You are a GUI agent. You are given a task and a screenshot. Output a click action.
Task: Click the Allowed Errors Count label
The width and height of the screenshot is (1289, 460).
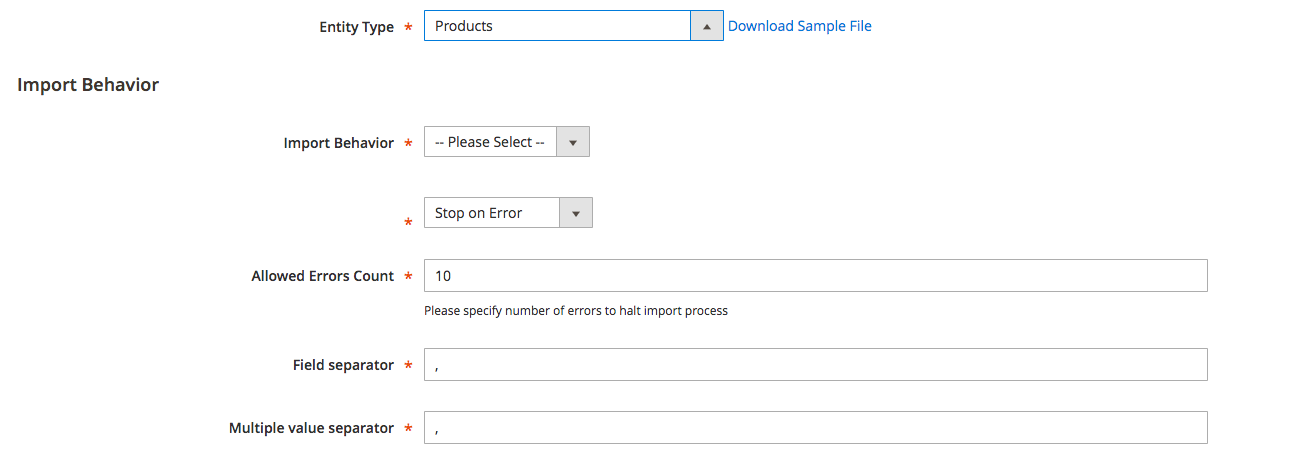[x=322, y=276]
